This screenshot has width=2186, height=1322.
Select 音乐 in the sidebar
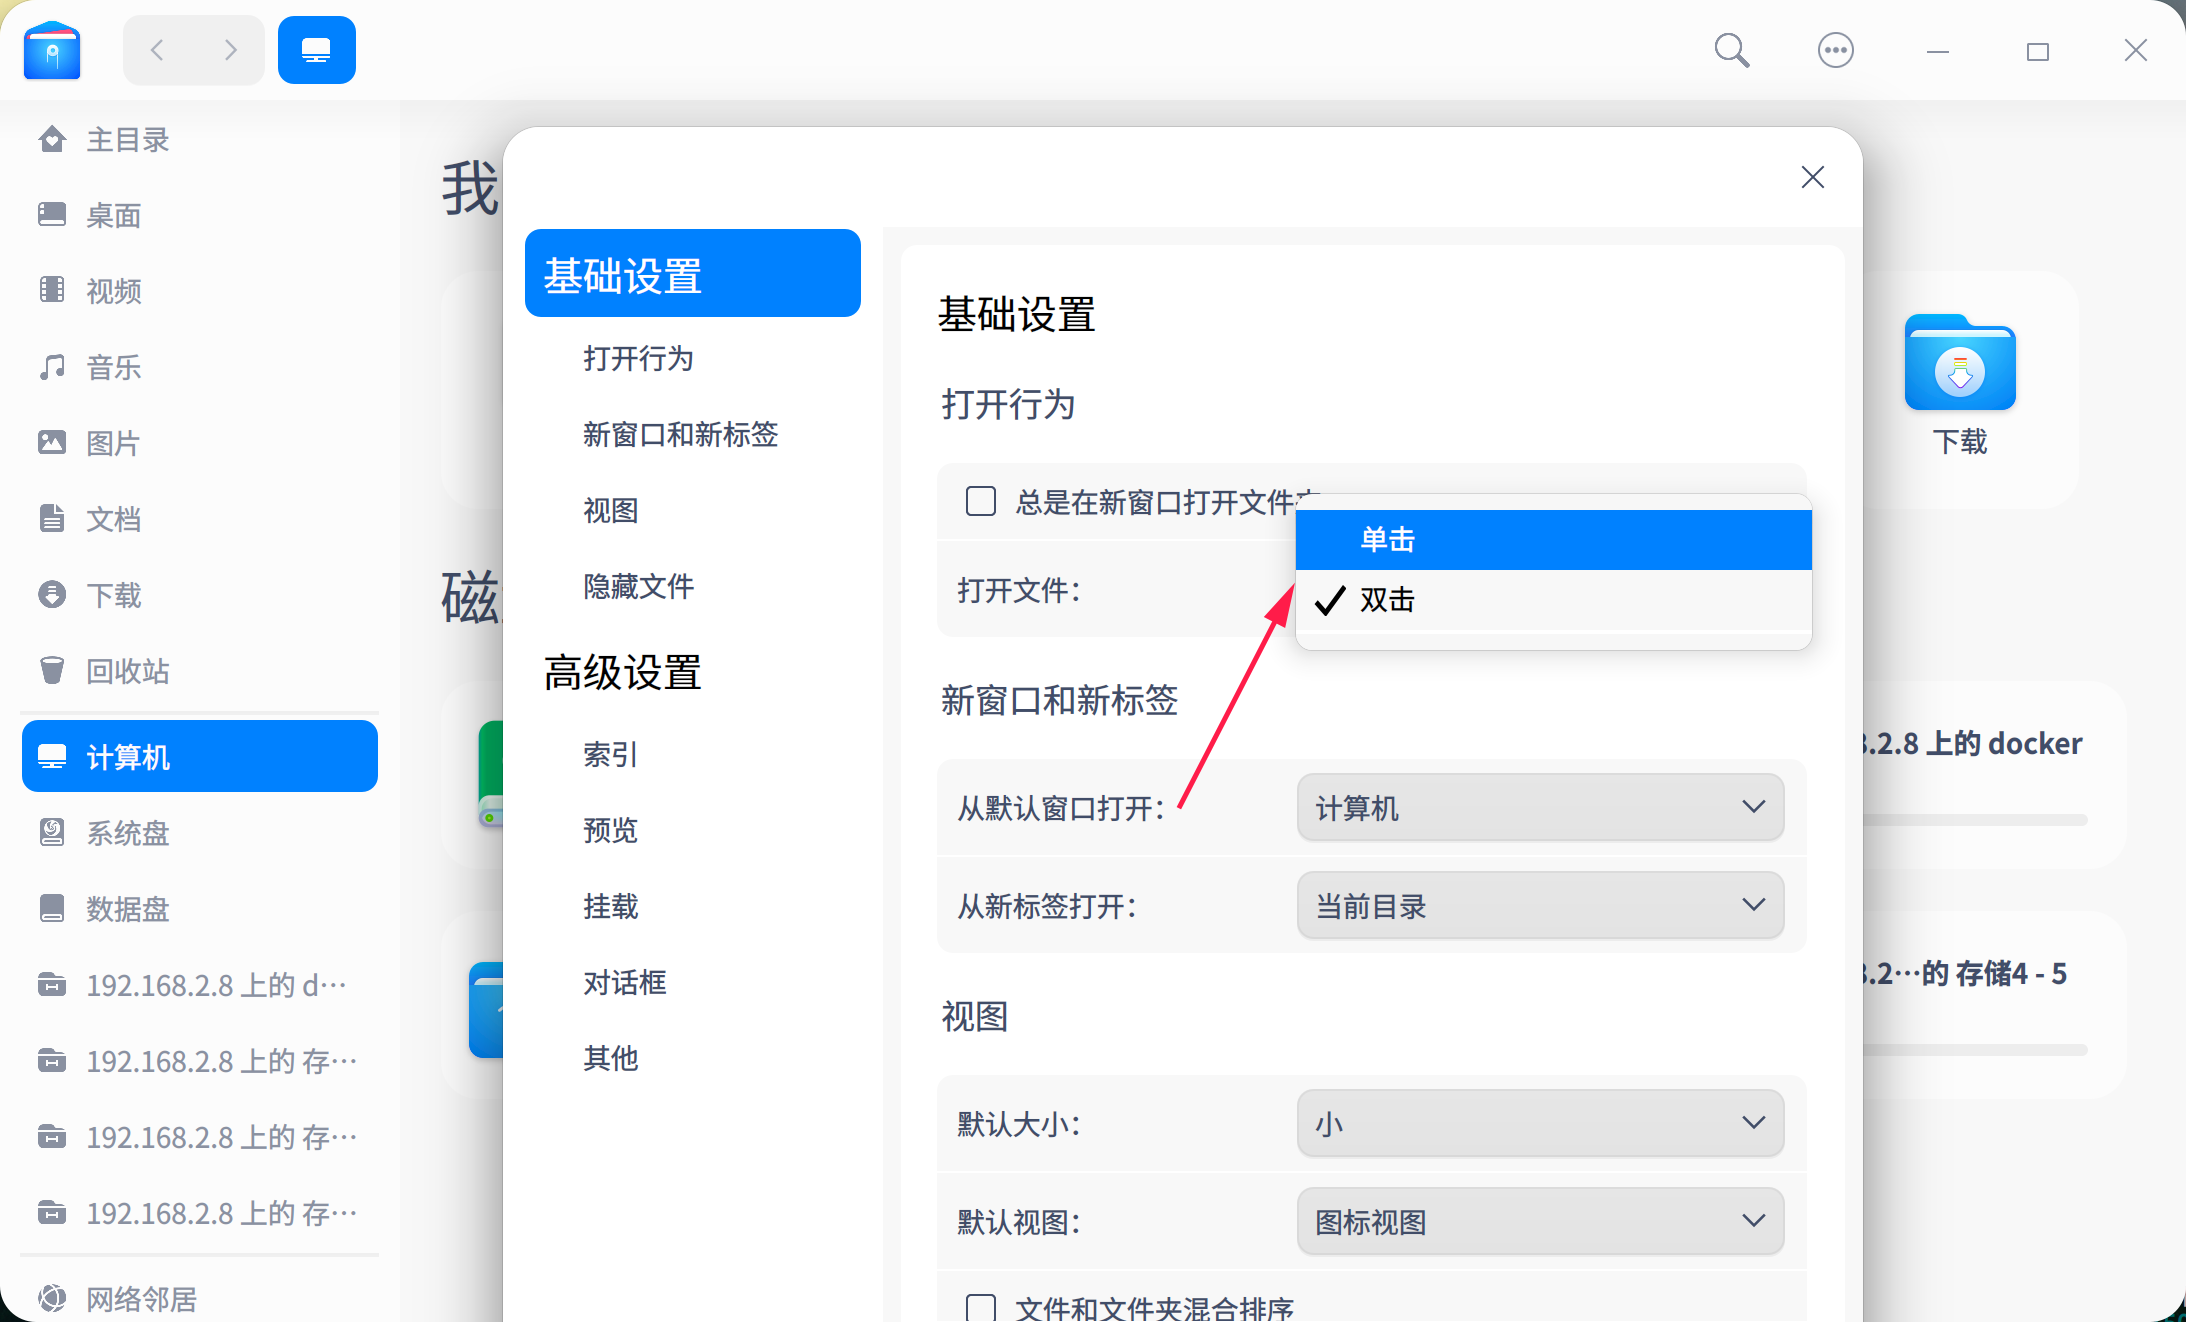click(113, 367)
